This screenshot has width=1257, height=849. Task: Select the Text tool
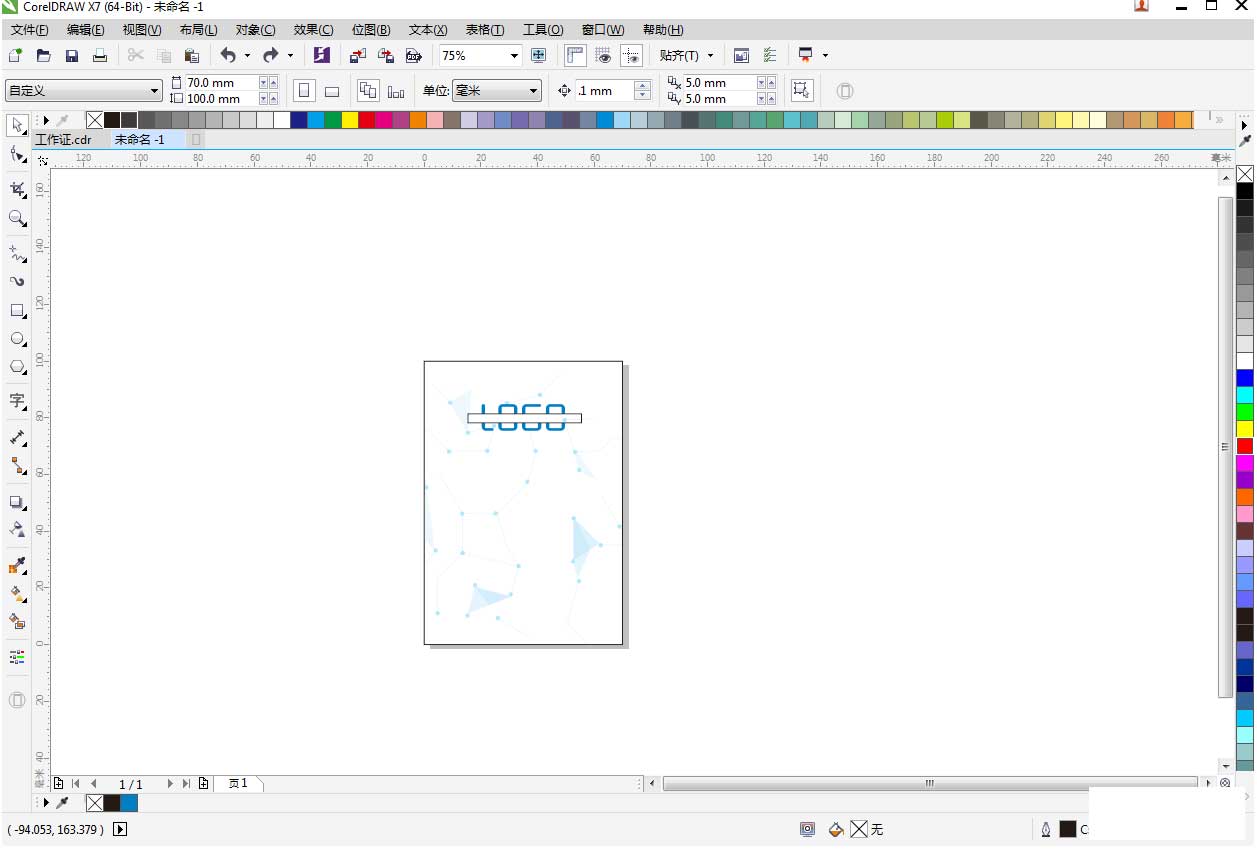click(x=17, y=402)
